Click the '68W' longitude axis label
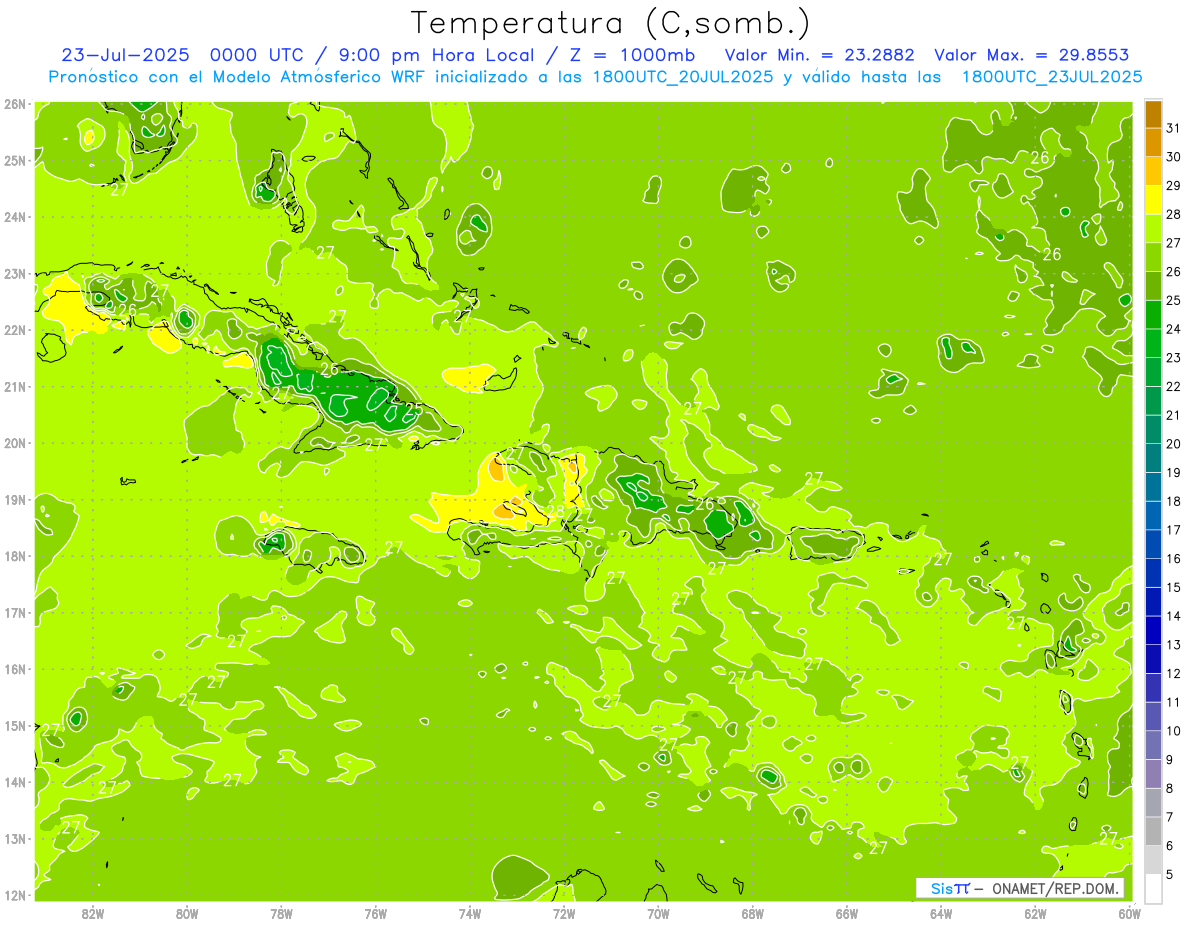Viewport: 1200px width, 927px height. 752,914
